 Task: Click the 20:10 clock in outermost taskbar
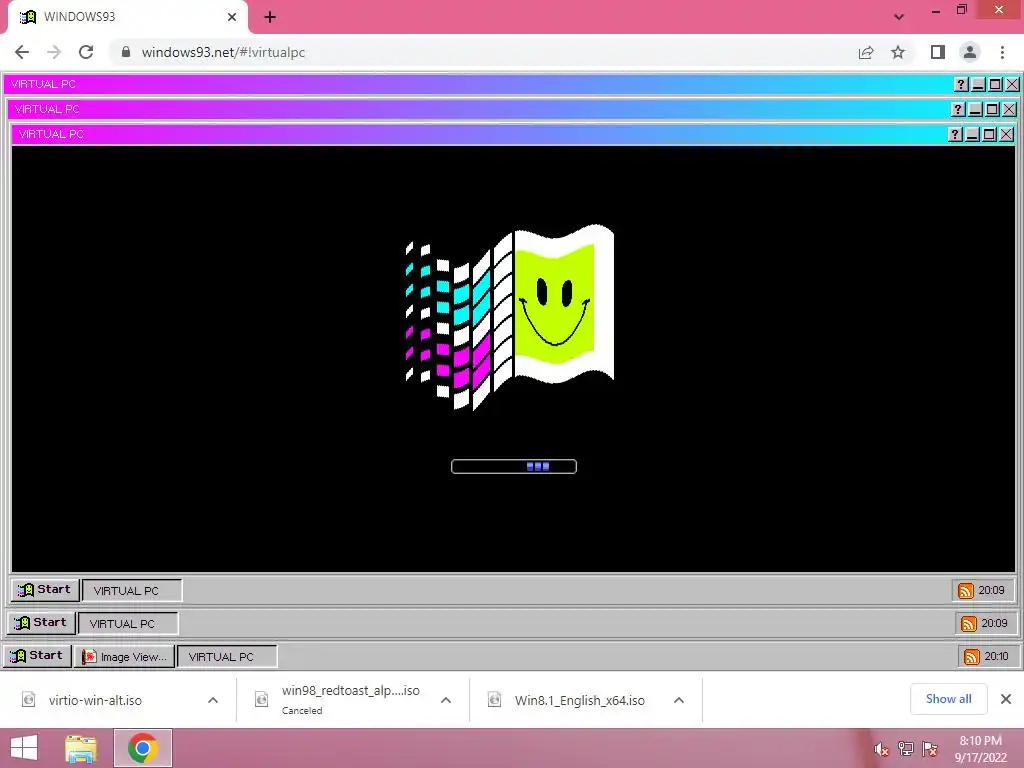click(x=997, y=656)
